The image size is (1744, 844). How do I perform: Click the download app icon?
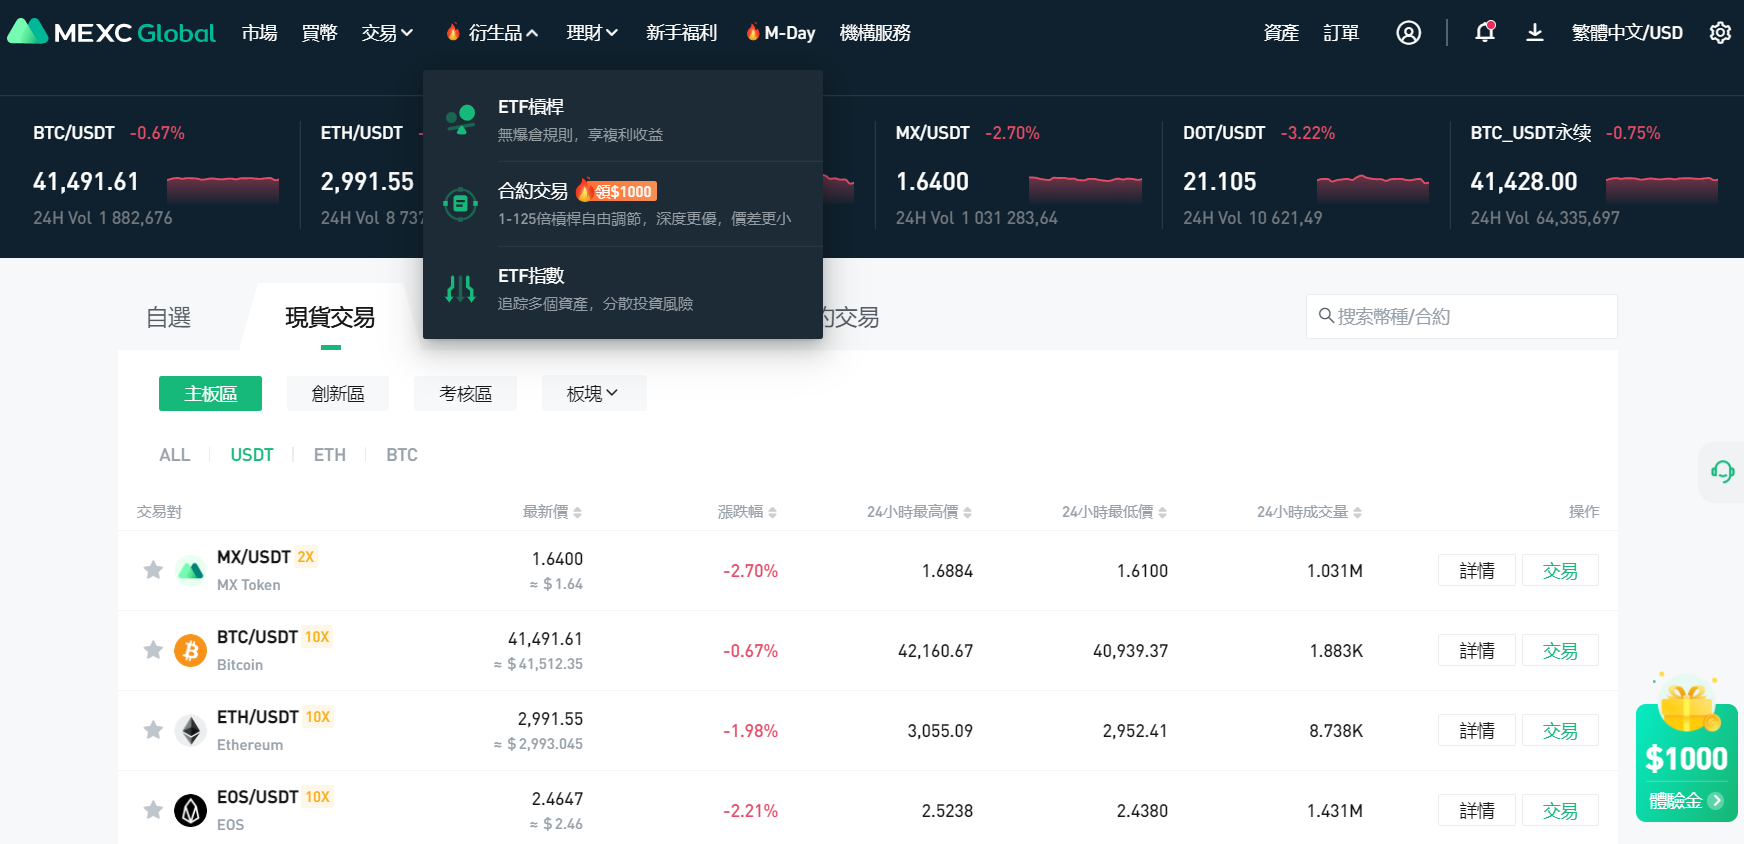point(1534,33)
